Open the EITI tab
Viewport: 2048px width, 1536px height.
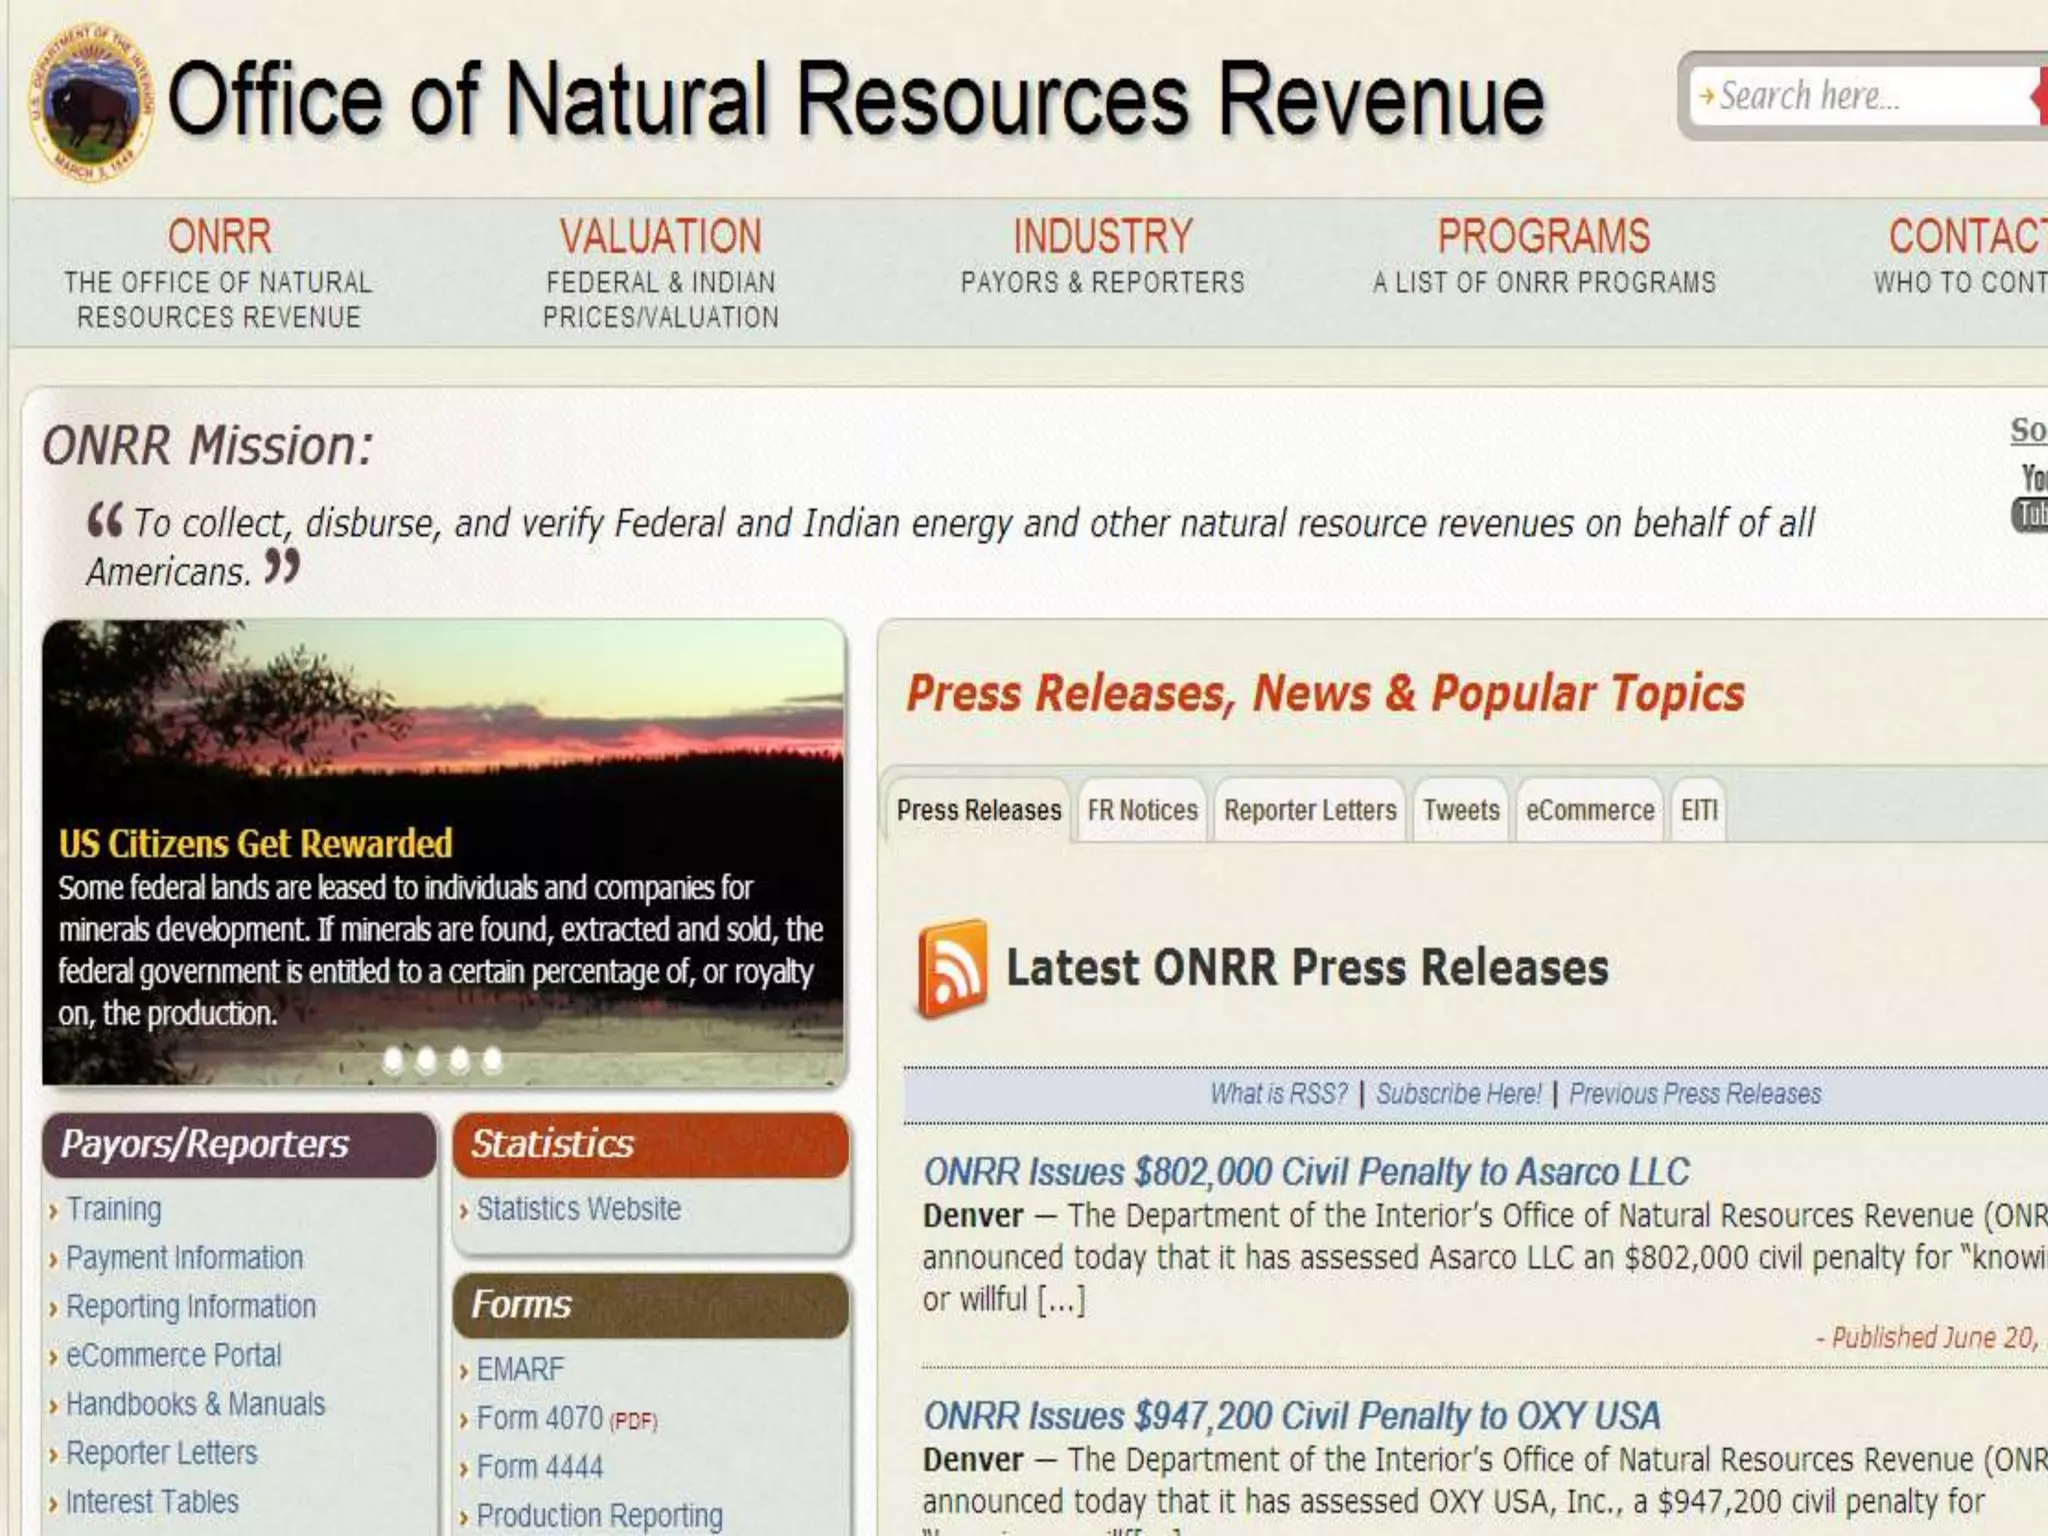click(x=1698, y=810)
